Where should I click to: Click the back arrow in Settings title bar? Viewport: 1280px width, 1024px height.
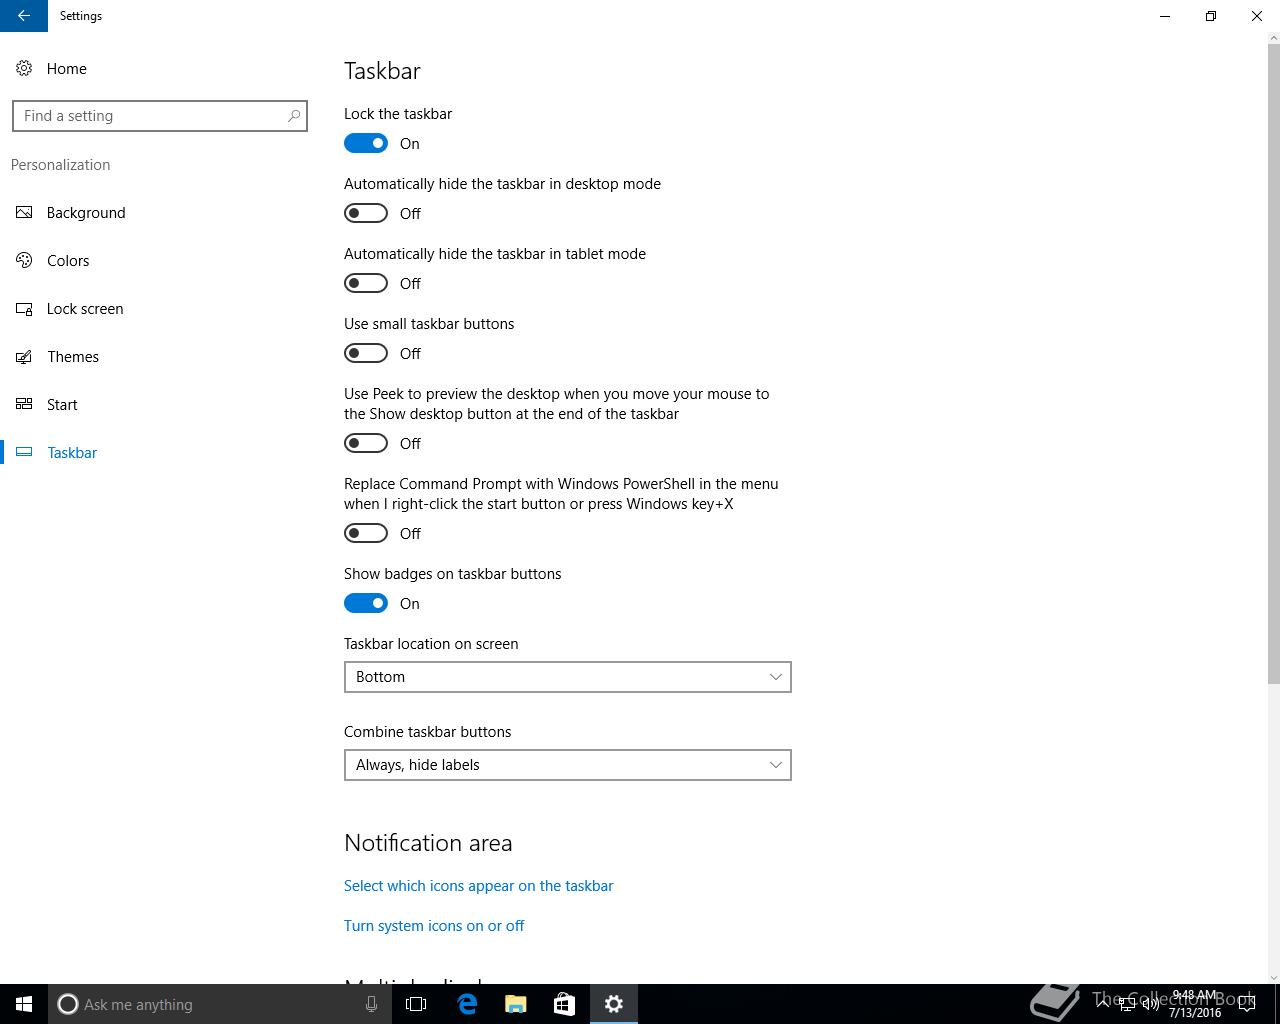tap(24, 16)
